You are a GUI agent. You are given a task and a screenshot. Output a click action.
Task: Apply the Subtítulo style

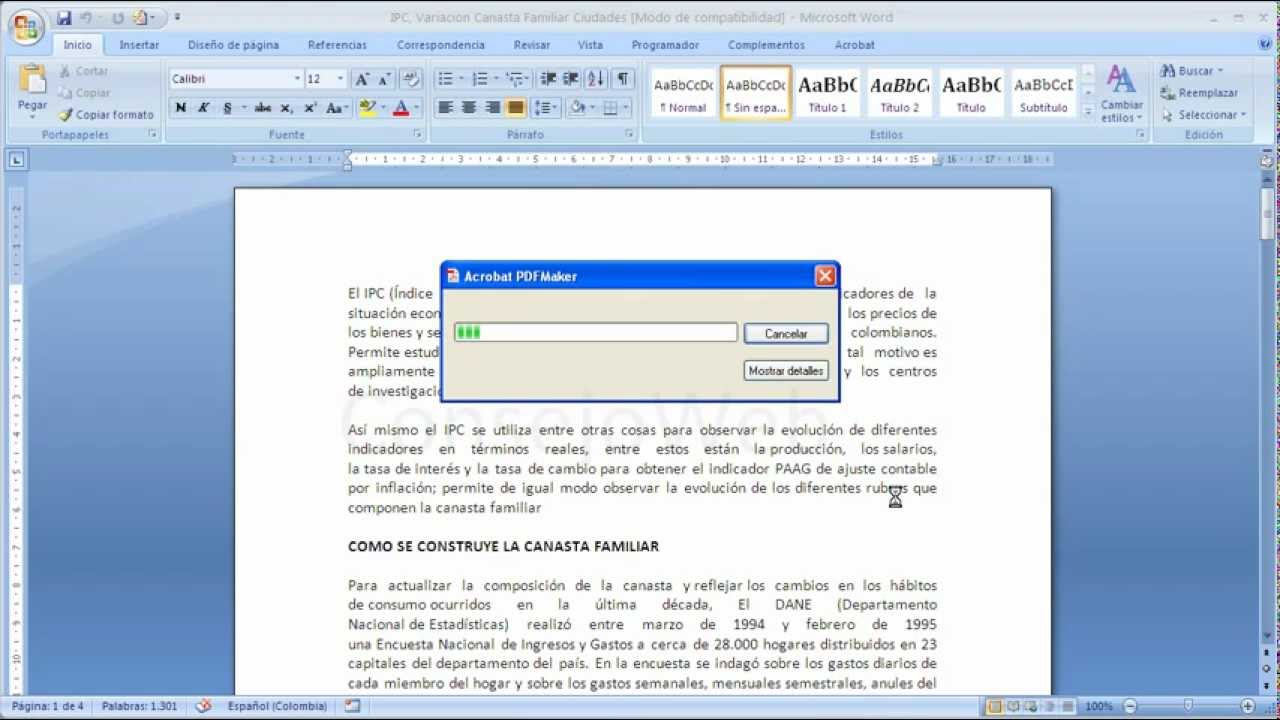click(1043, 93)
